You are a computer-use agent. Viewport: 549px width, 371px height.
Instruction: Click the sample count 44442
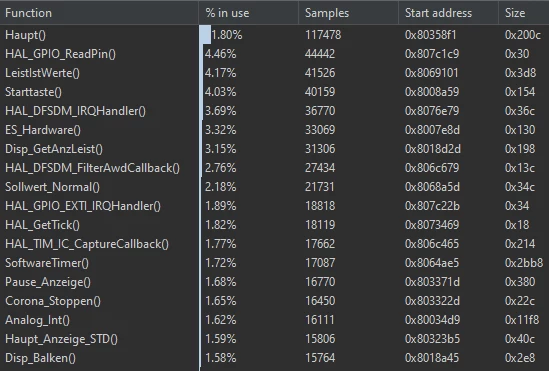tap(320, 54)
